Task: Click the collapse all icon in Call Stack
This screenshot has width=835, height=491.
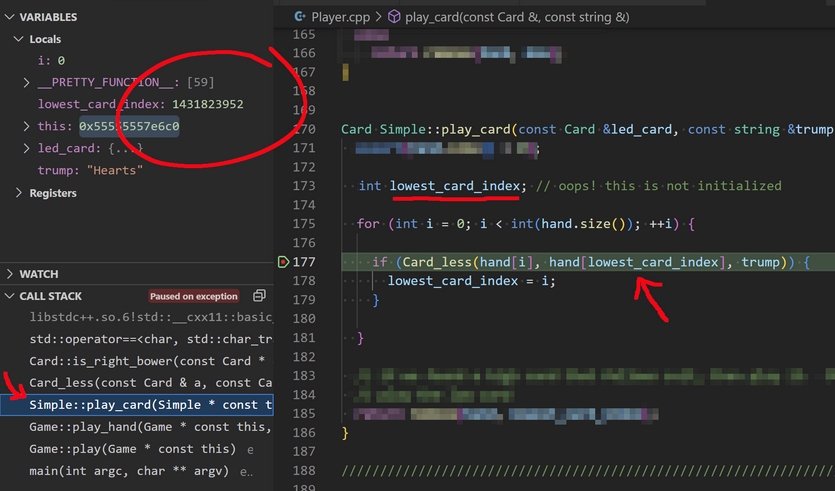Action: (x=259, y=296)
